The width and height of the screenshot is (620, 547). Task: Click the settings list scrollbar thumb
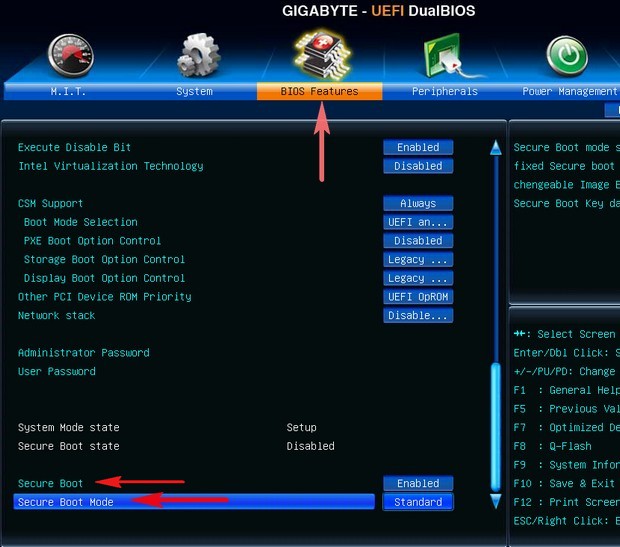[x=496, y=427]
